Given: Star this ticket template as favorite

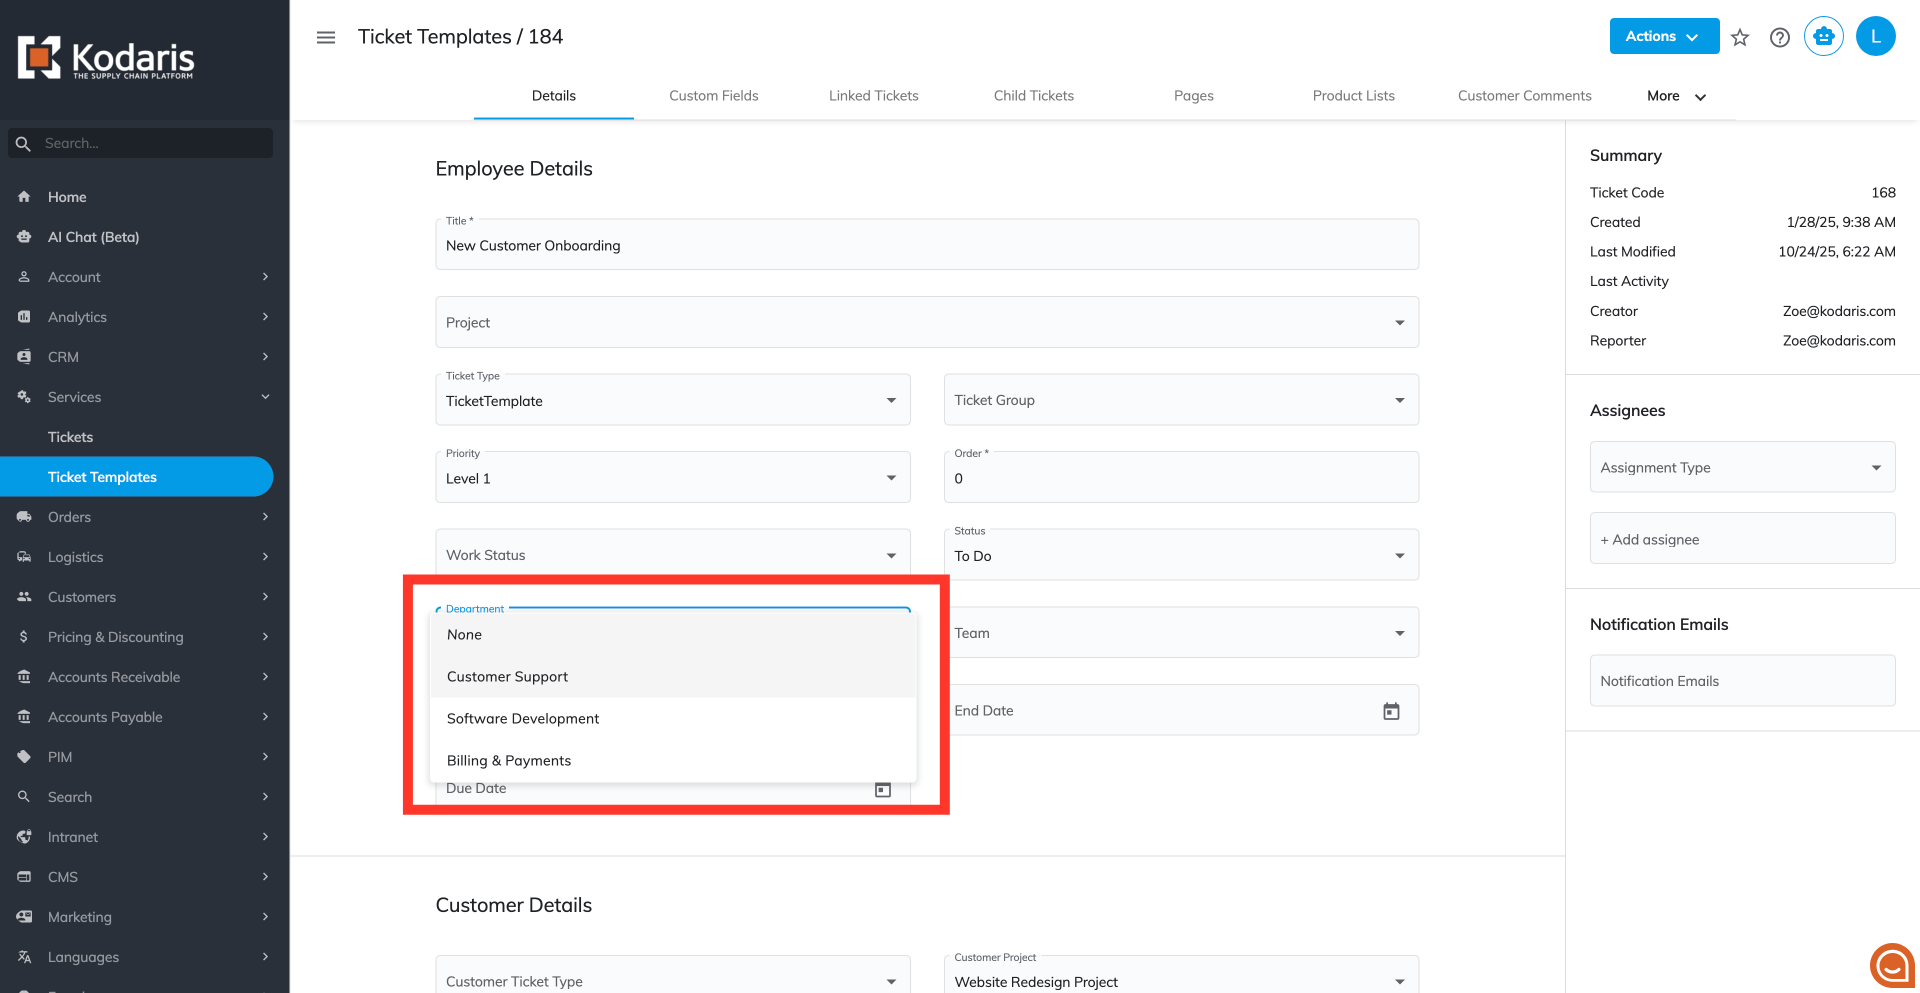Looking at the screenshot, I should [x=1740, y=37].
